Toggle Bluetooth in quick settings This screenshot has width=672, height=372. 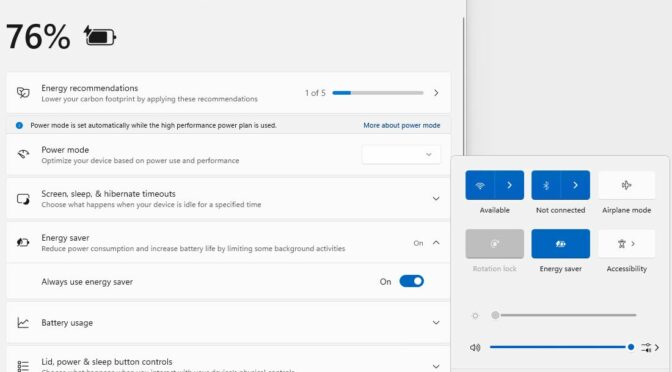(x=546, y=185)
